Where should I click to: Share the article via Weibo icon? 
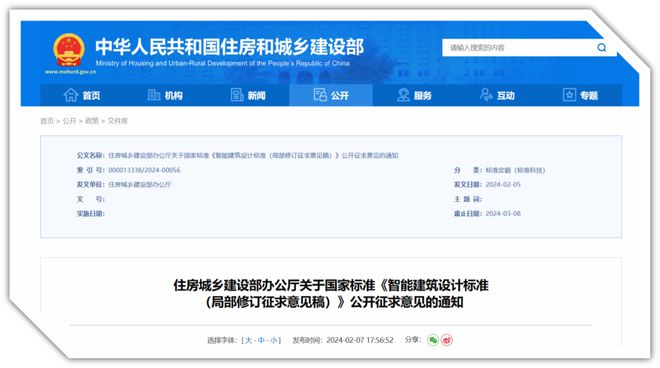click(447, 340)
